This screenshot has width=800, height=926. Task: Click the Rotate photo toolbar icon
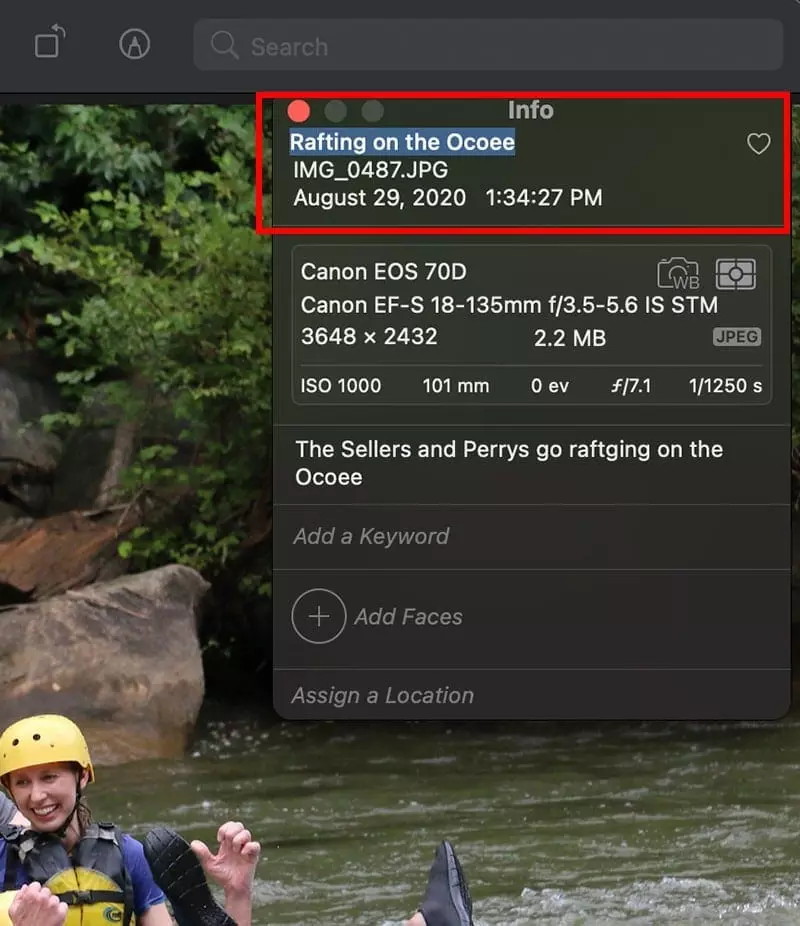coord(50,41)
